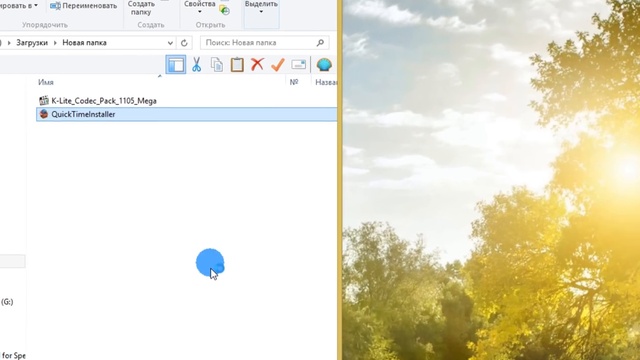Click the clipboard Paste icon
The height and width of the screenshot is (360, 640).
tap(237, 64)
